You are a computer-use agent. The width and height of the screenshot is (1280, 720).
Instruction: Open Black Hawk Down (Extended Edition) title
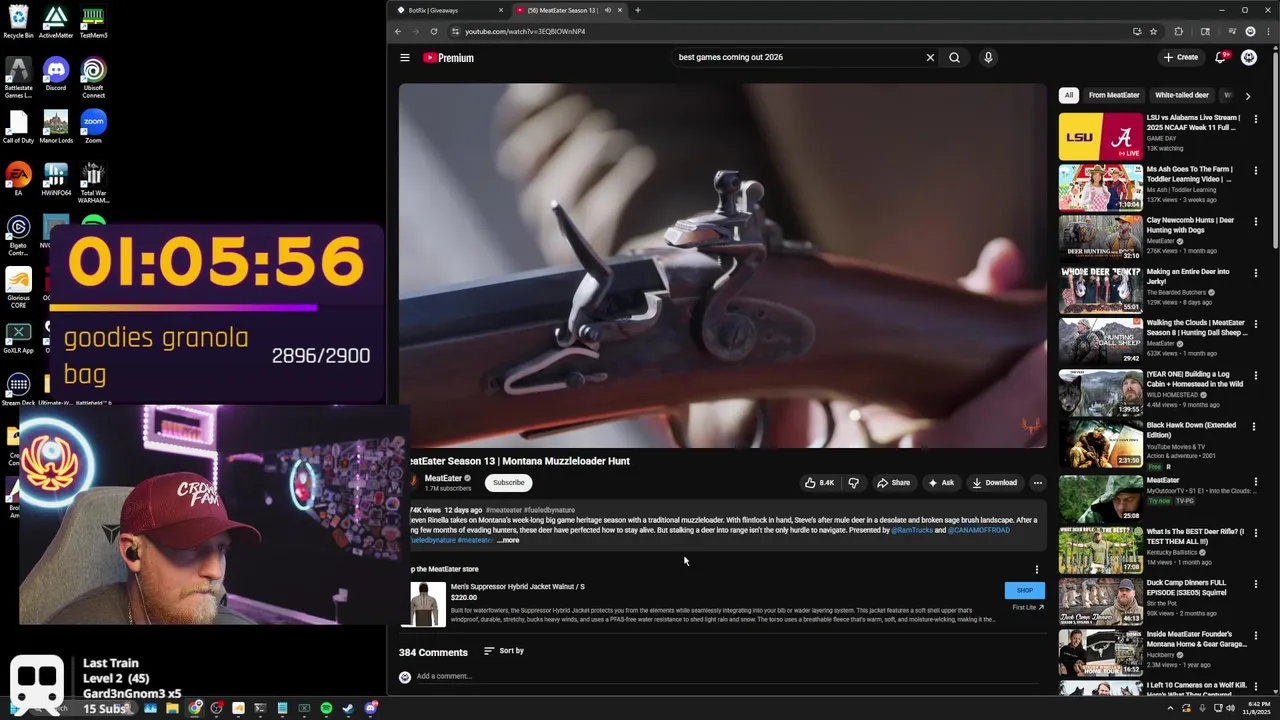(1191, 430)
